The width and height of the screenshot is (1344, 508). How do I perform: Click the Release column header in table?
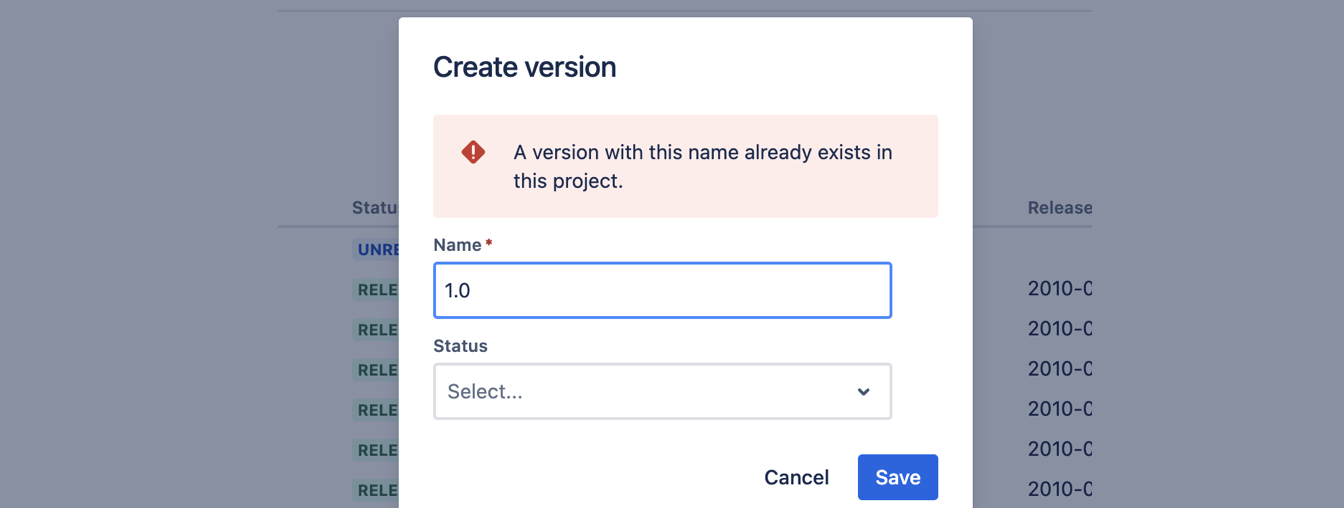click(x=1060, y=208)
